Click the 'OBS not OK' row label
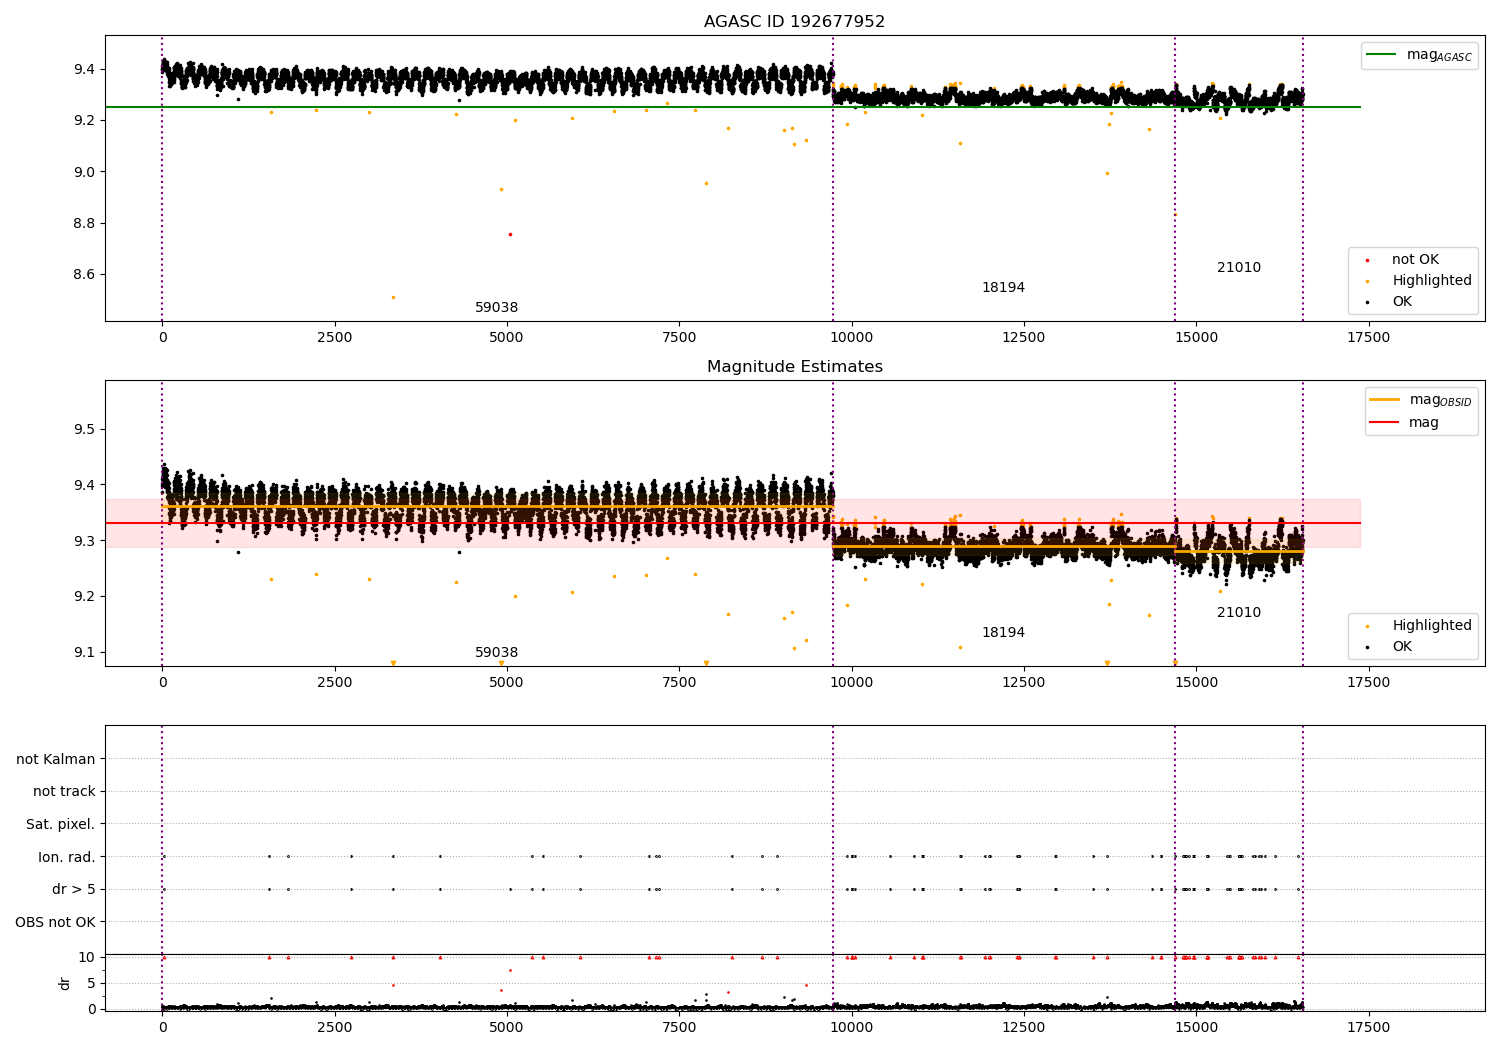This screenshot has width=1500, height=1050. 56,922
